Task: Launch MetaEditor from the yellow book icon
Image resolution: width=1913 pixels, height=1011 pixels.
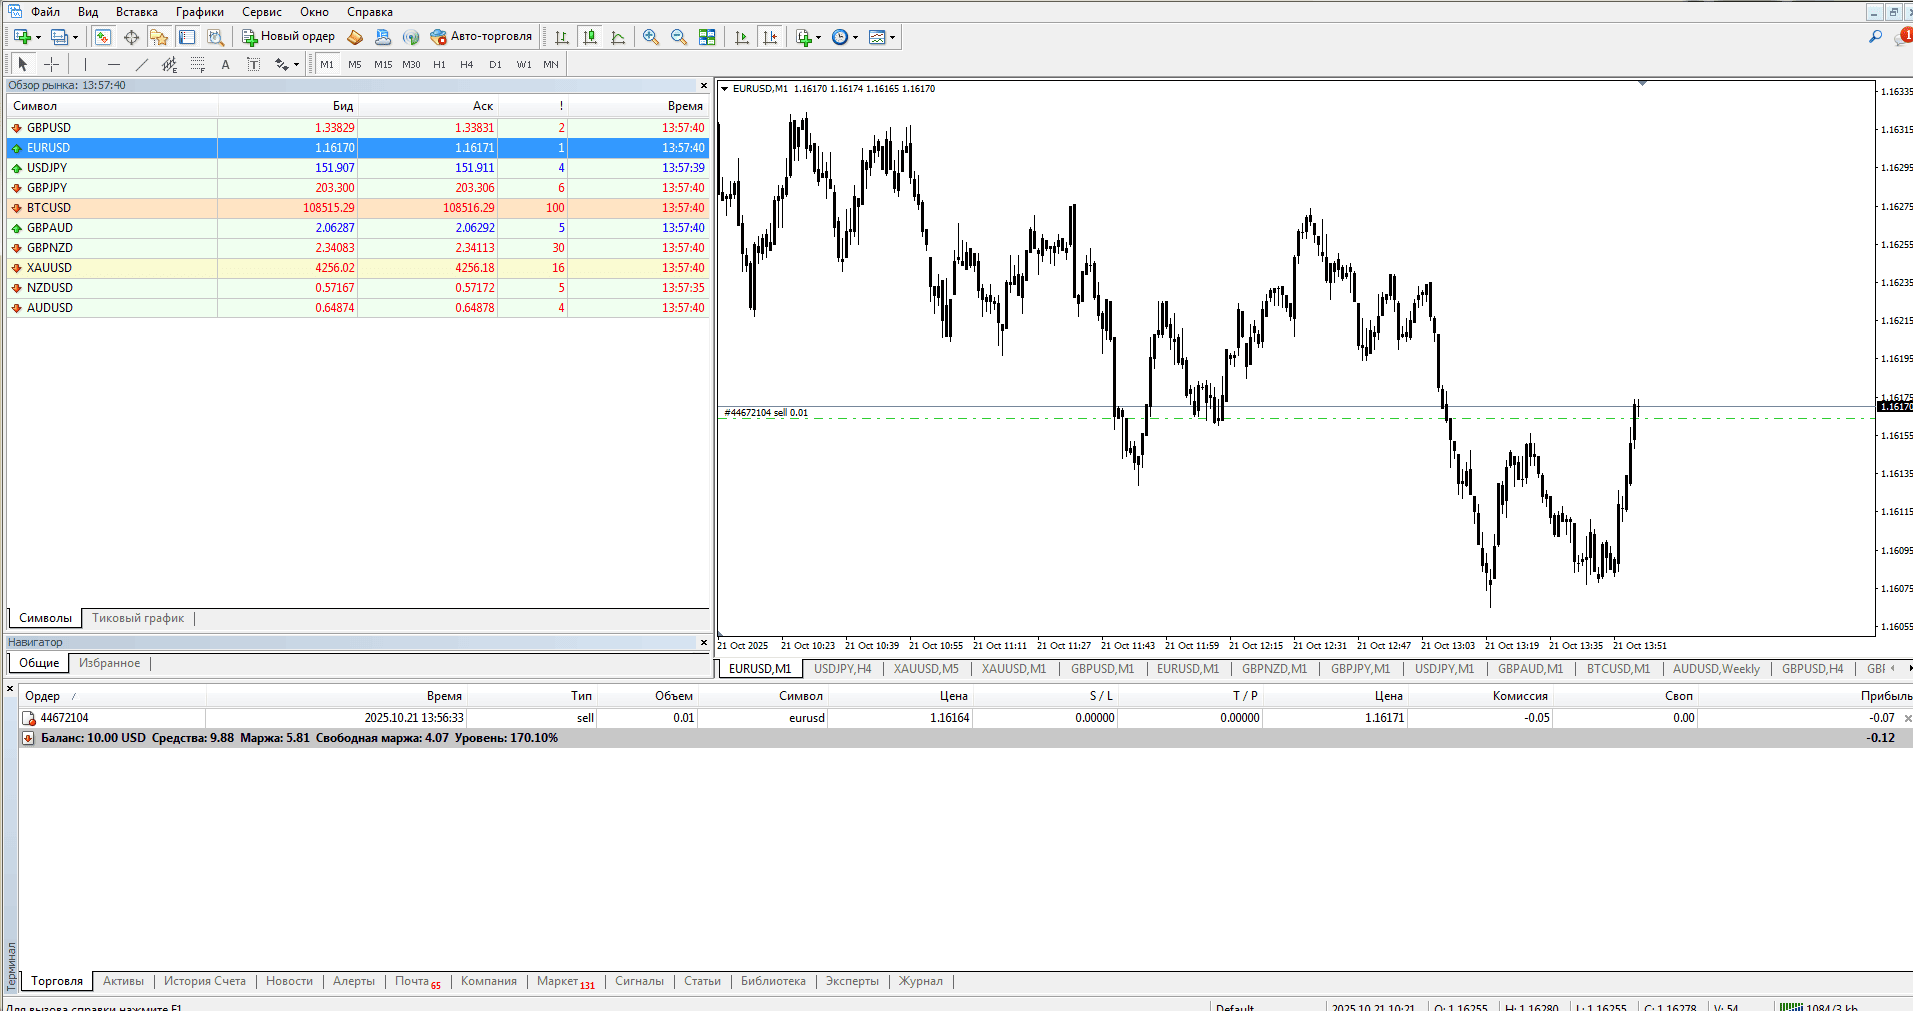Action: (x=355, y=37)
